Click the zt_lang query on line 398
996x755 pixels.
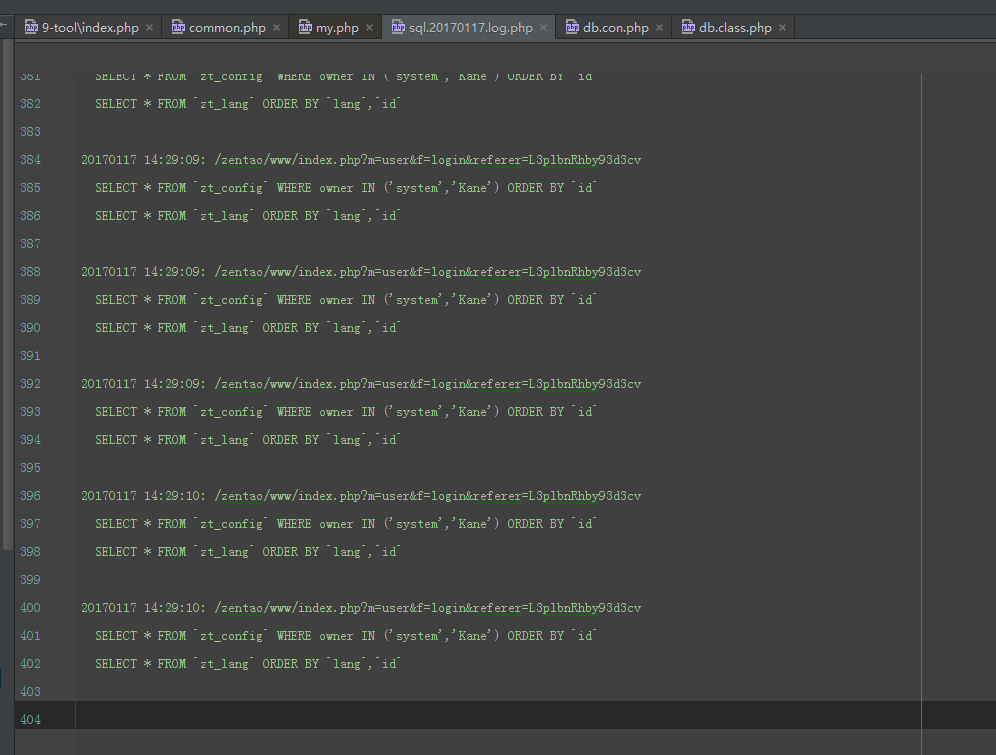(x=247, y=552)
